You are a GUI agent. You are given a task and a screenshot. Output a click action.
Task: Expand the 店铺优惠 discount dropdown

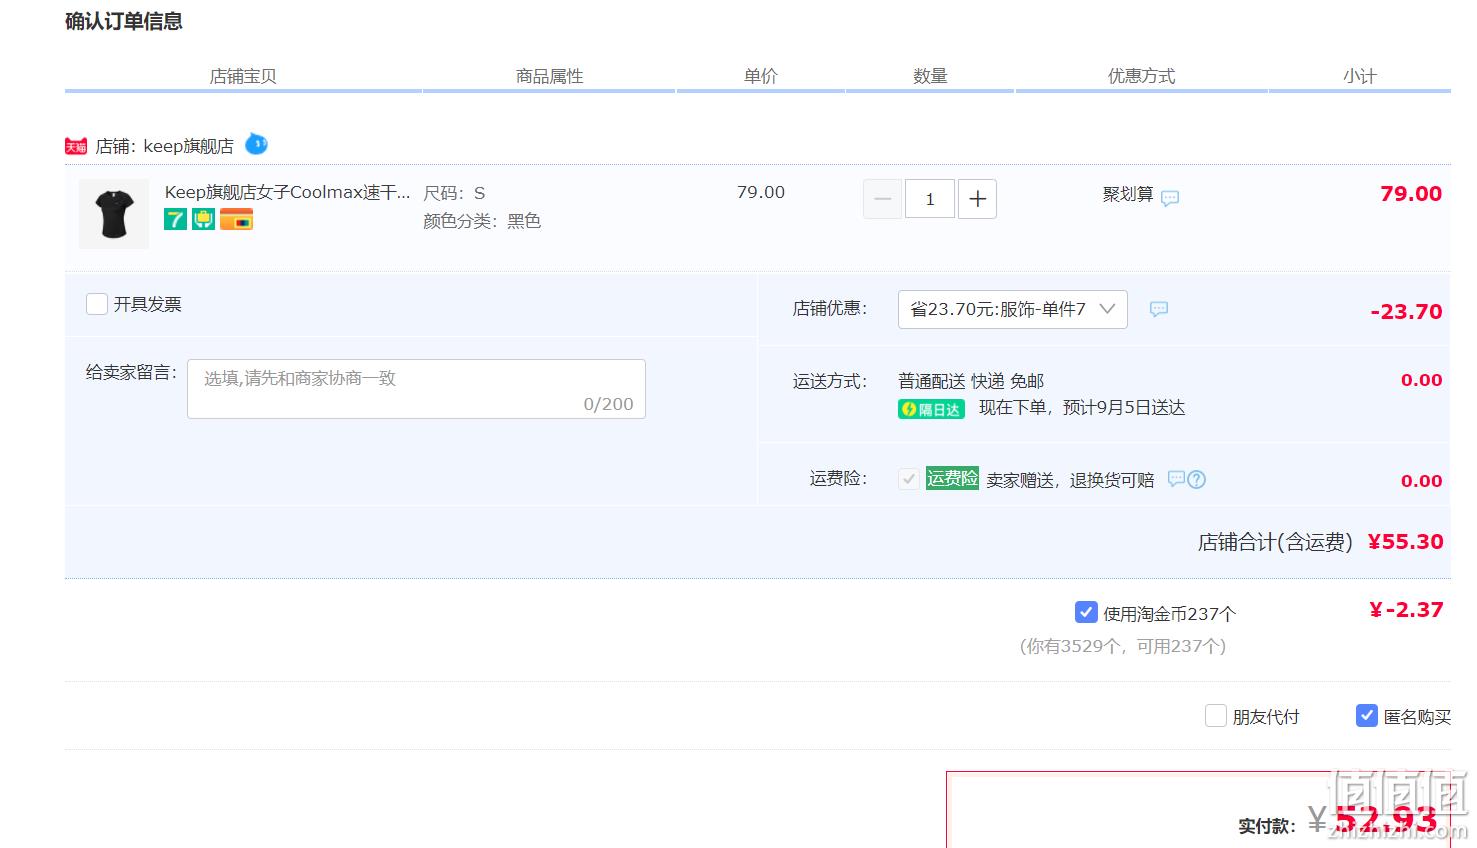coord(1013,309)
